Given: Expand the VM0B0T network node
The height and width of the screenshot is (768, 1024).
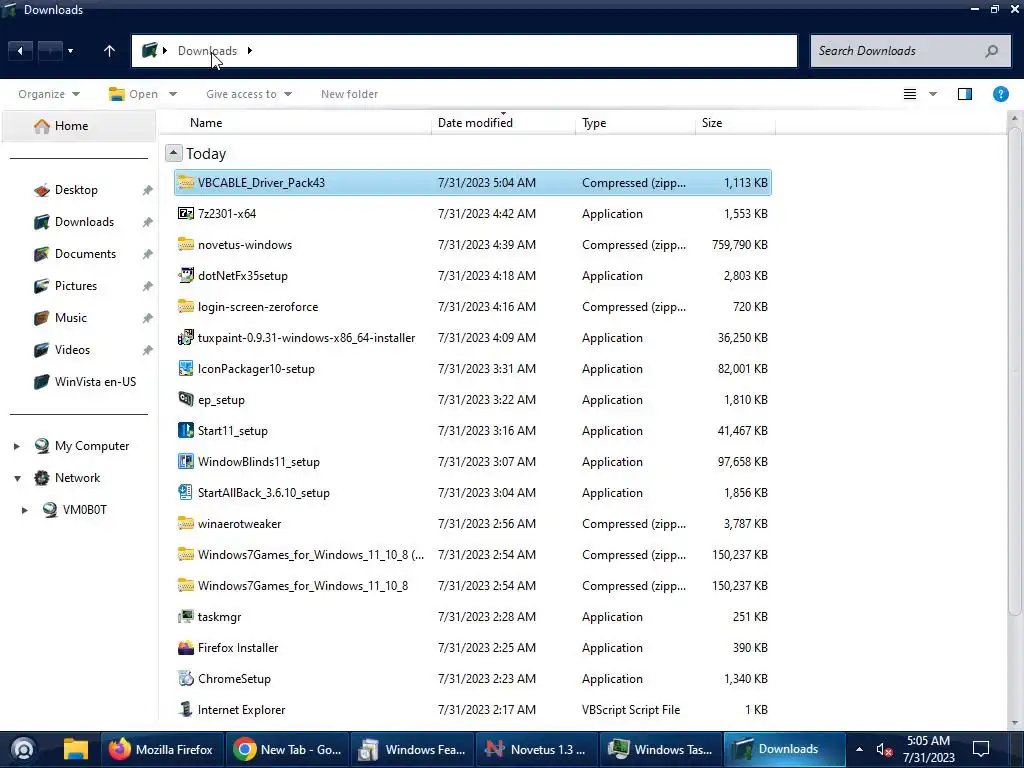Looking at the screenshot, I should tap(25, 510).
